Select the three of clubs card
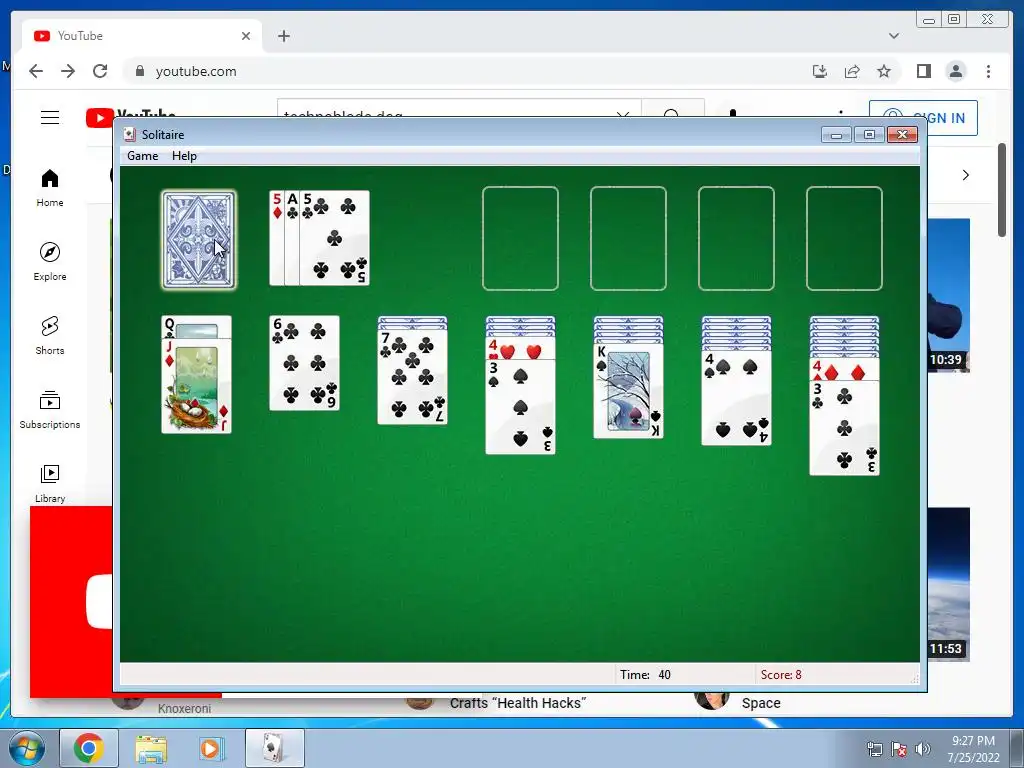This screenshot has width=1024, height=768. click(844, 428)
